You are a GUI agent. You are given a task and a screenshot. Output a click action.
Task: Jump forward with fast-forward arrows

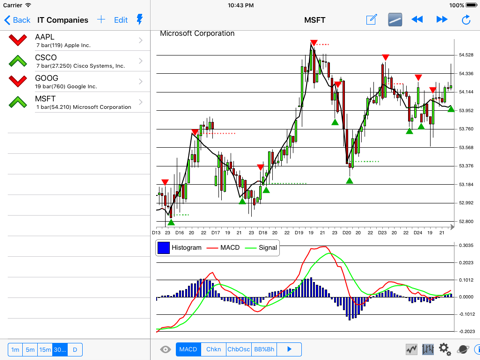tap(442, 20)
